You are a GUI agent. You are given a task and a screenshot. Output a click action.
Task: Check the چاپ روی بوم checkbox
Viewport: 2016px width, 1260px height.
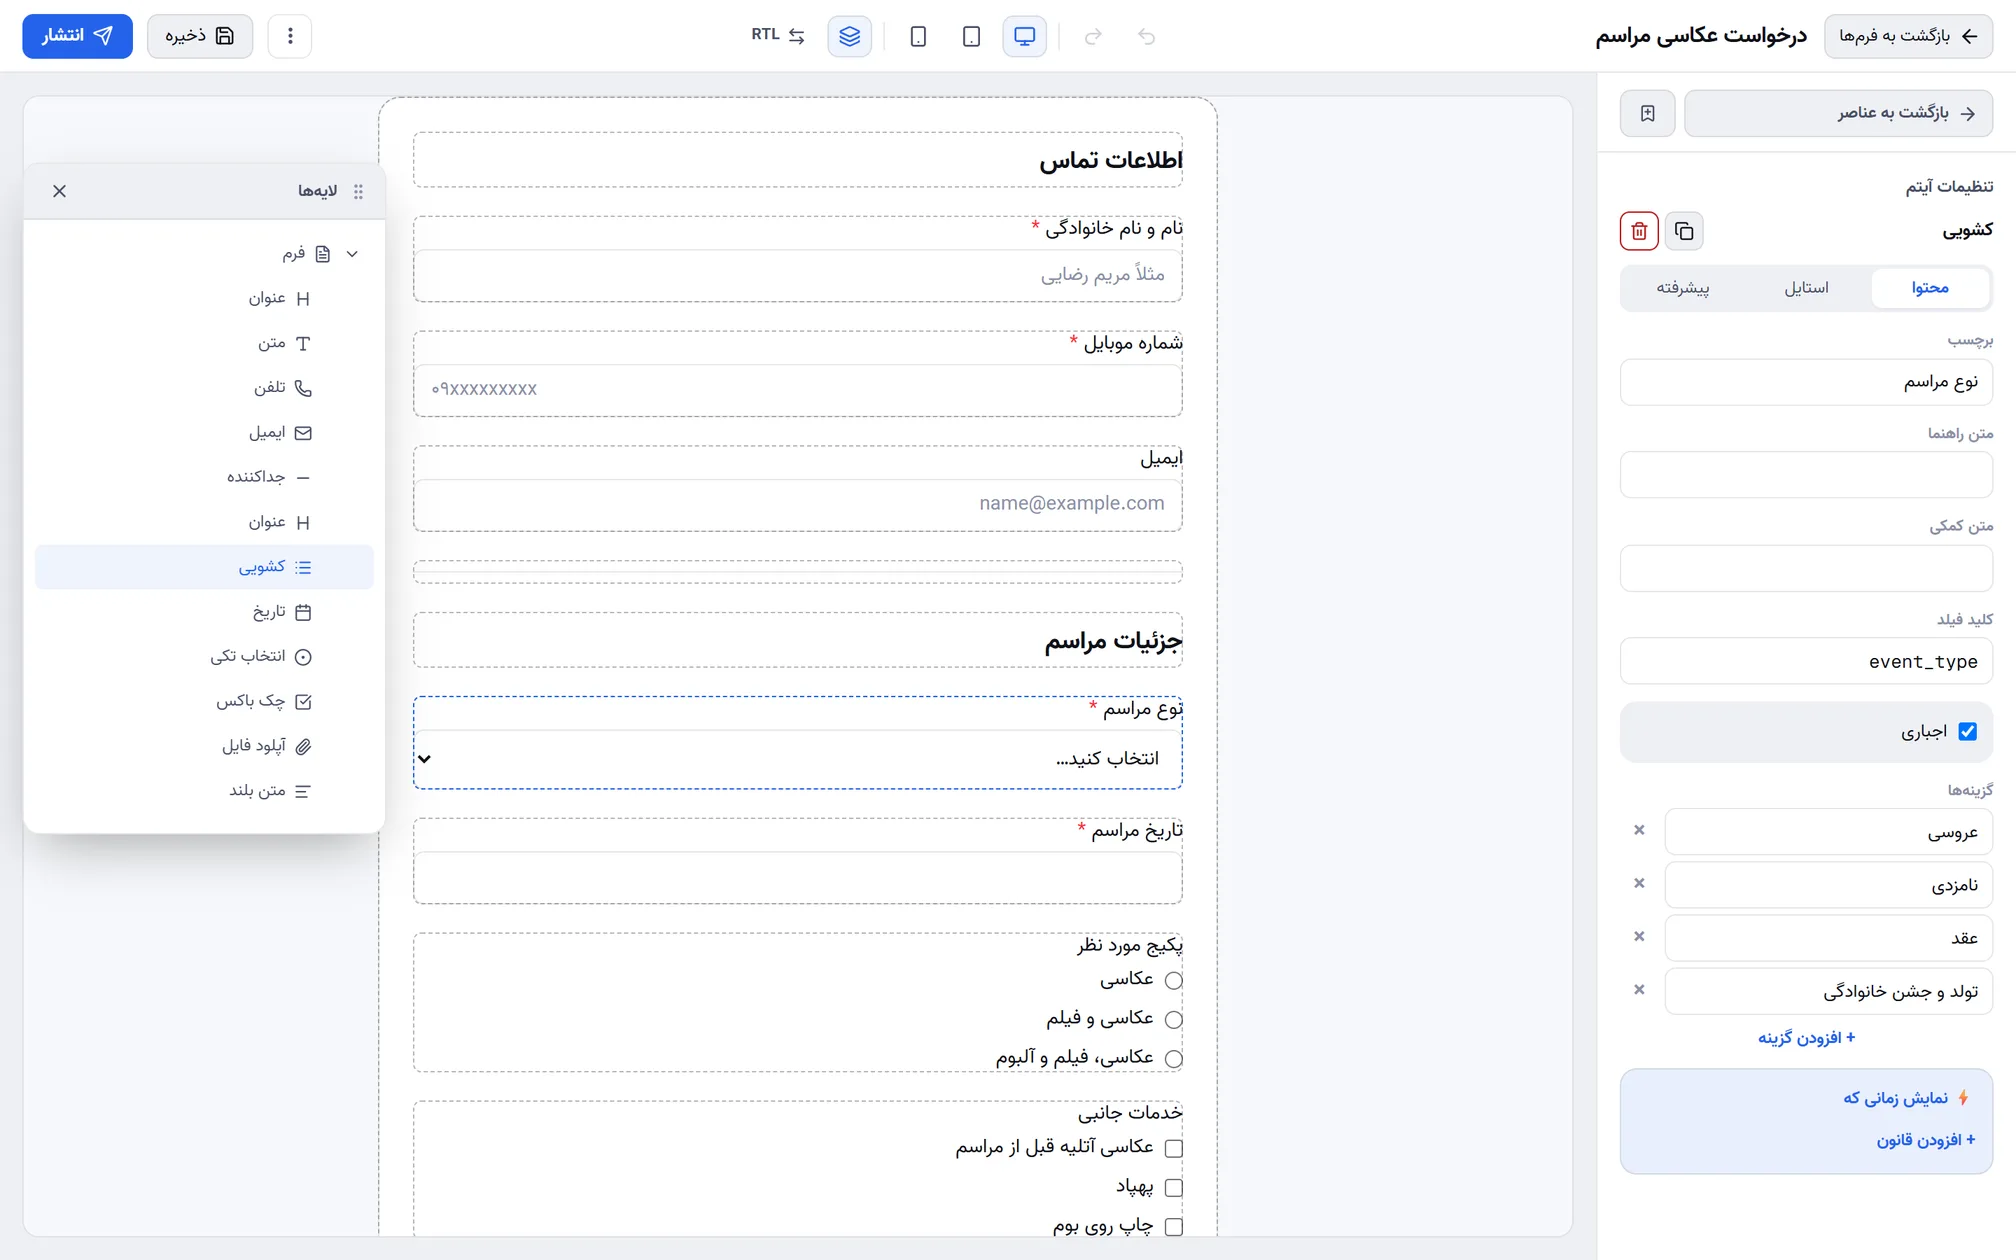[1174, 1226]
